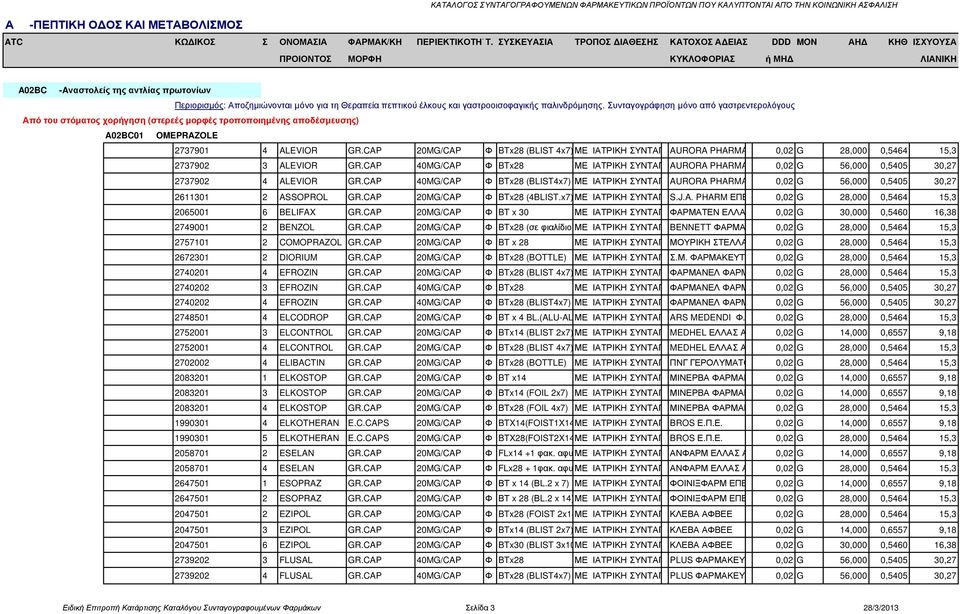Click code '2611301' in the table

192,197
